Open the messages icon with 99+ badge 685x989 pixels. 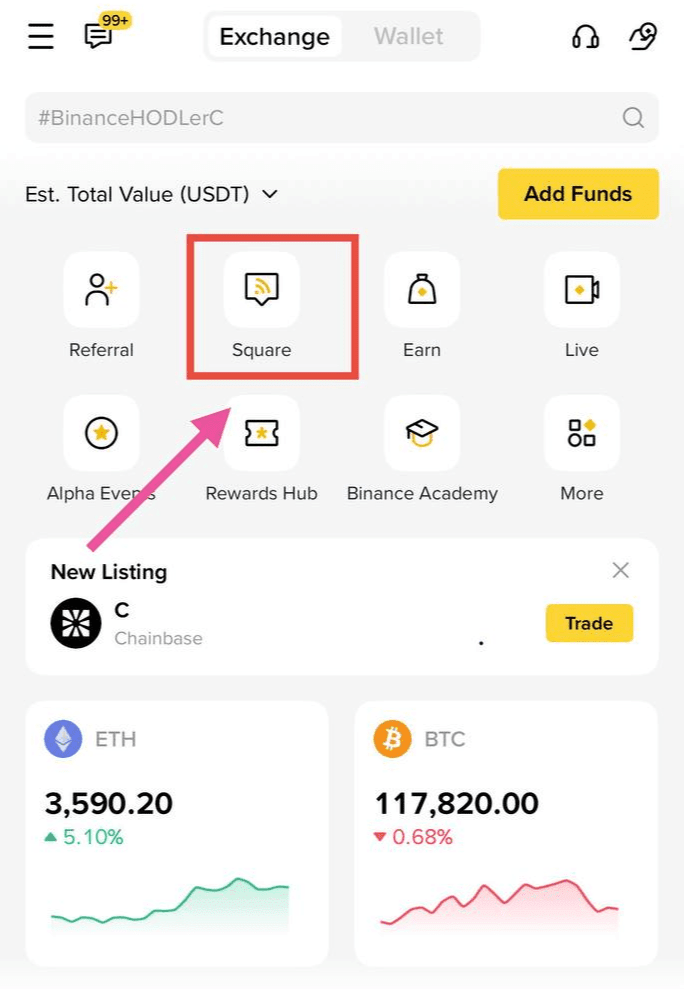100,35
